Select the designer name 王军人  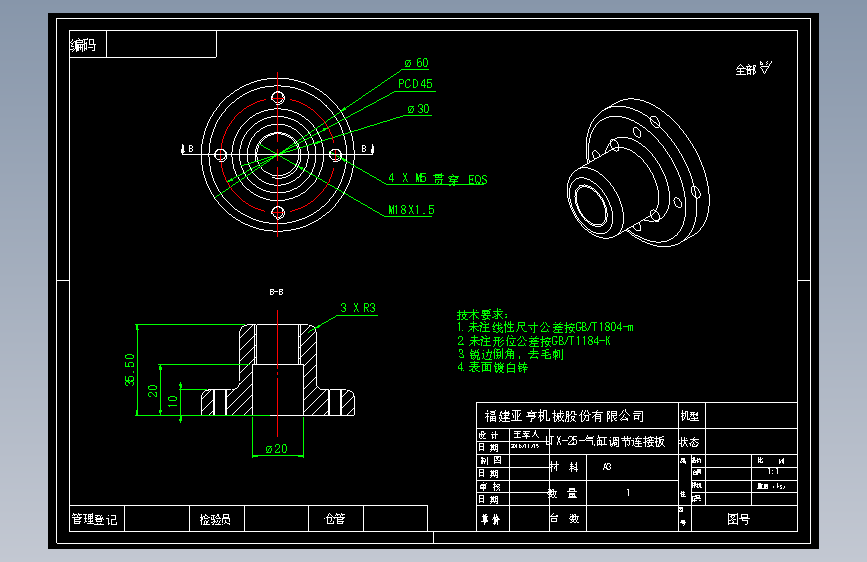click(x=526, y=435)
